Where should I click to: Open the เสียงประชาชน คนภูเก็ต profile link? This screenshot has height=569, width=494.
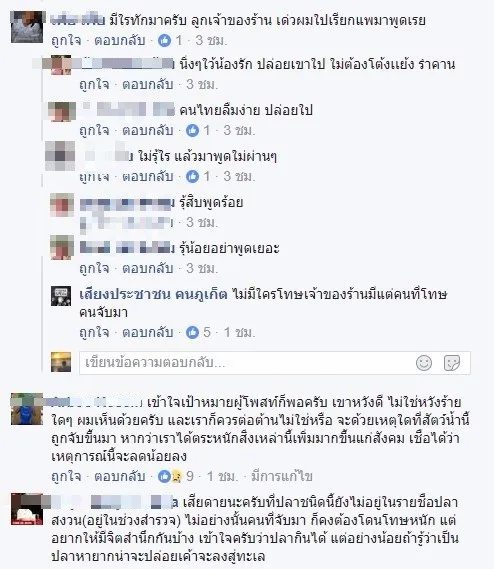pos(153,294)
